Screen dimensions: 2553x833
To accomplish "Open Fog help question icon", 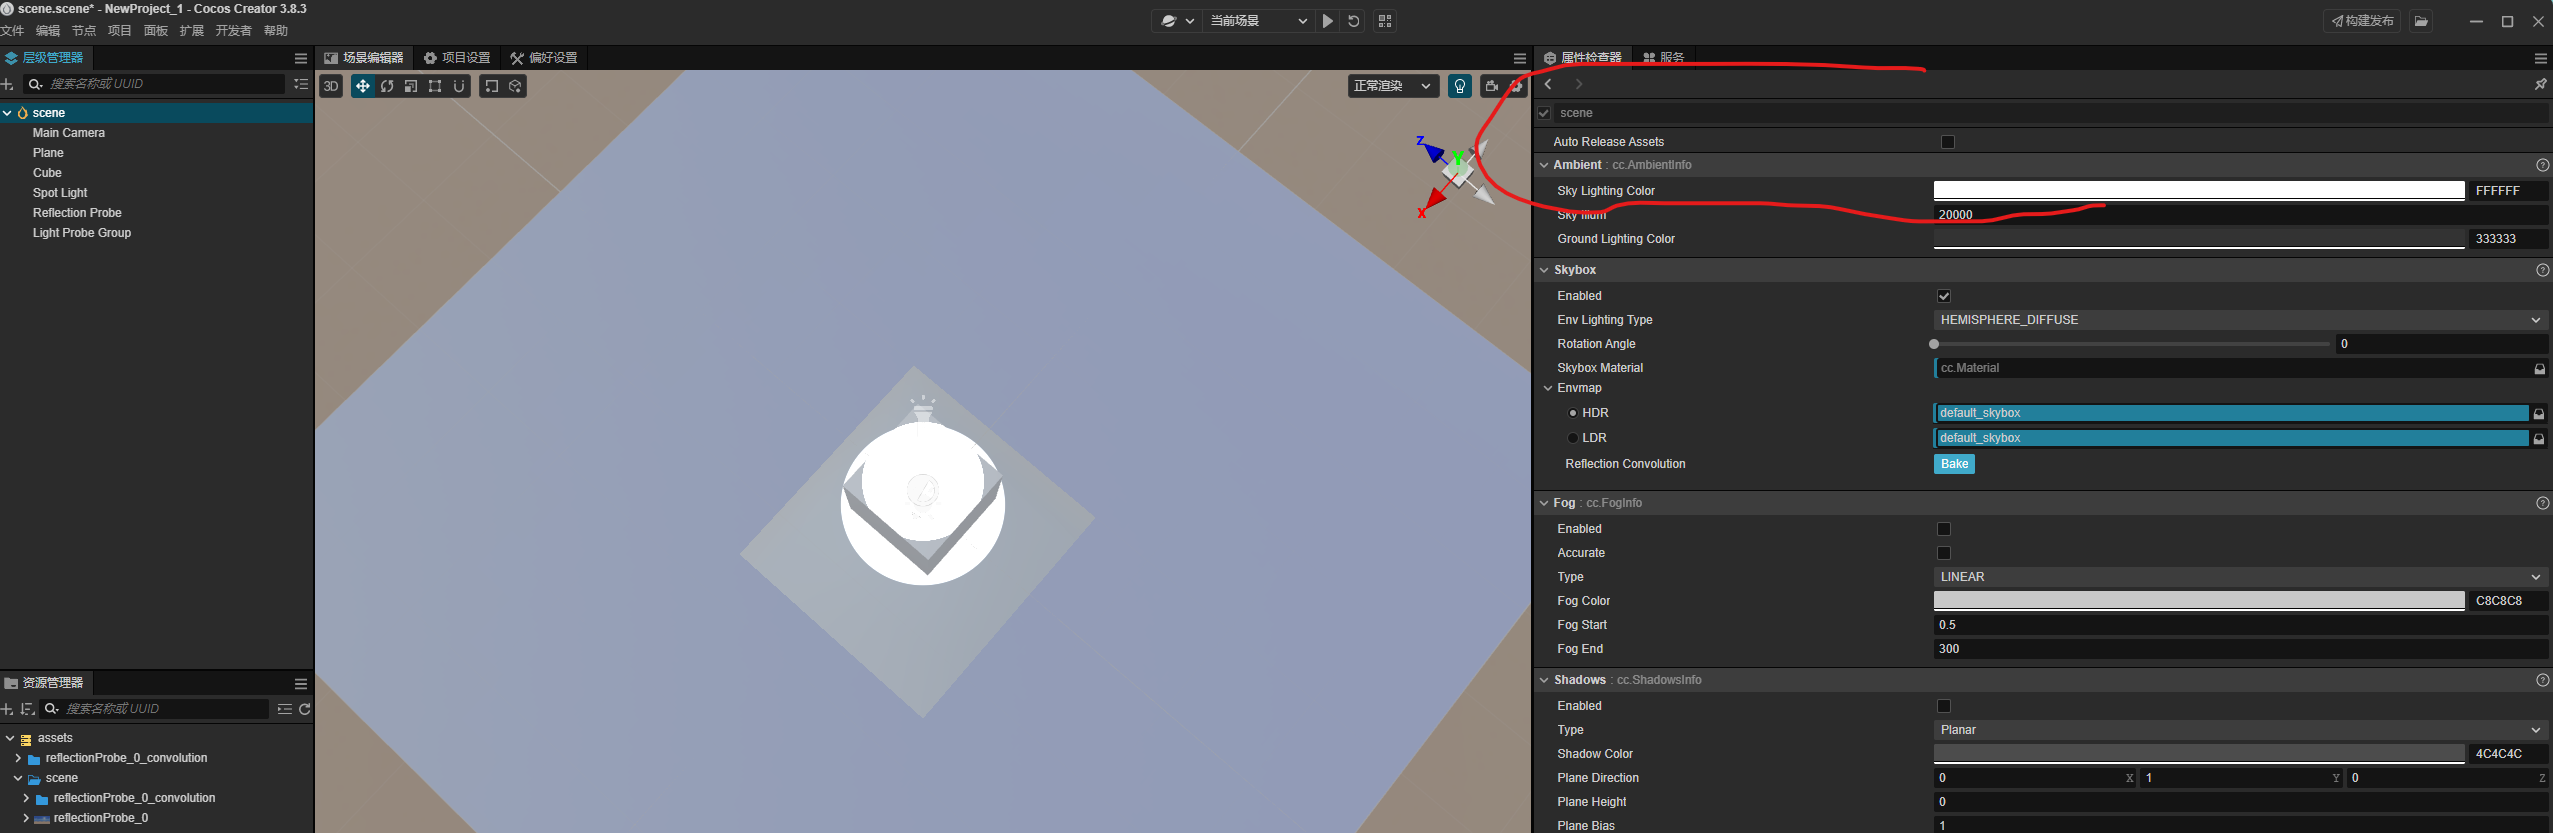I will pos(2543,503).
